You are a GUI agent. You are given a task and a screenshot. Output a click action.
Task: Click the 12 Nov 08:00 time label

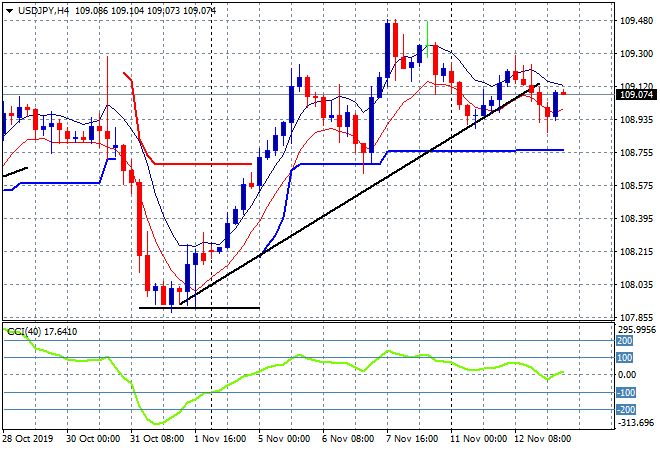(543, 439)
